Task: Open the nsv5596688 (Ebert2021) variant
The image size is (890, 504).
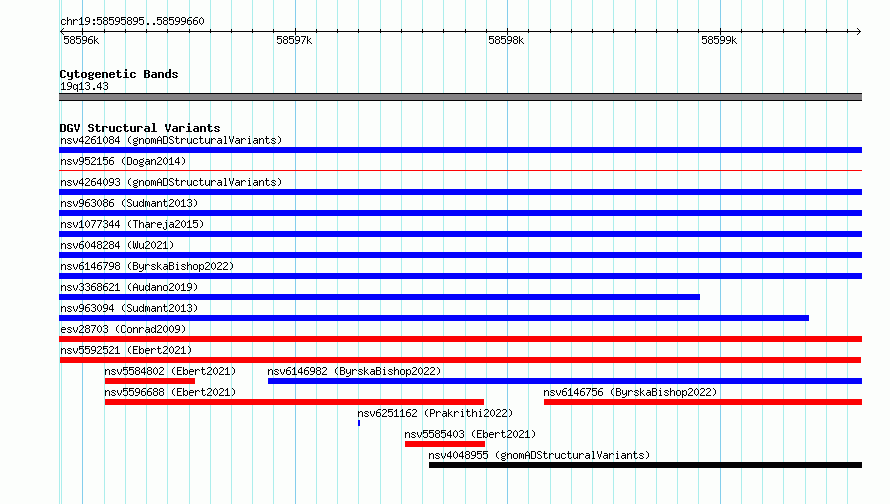Action: point(170,392)
